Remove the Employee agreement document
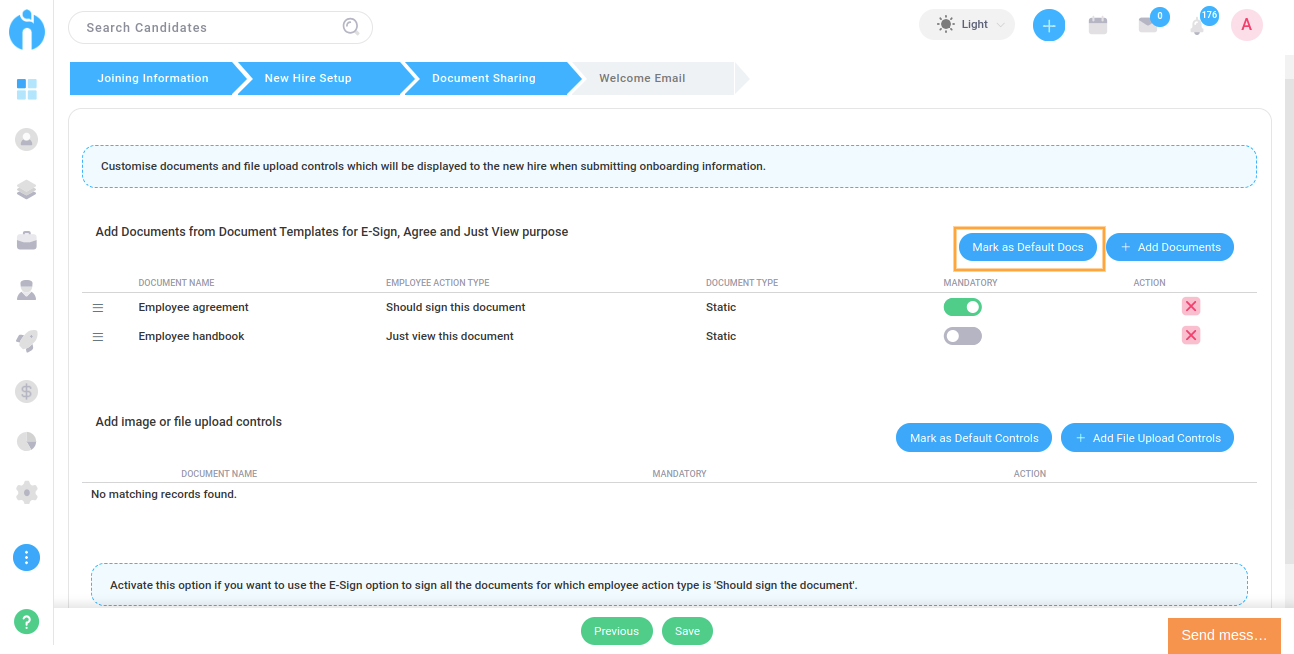Image resolution: width=1294 pixels, height=654 pixels. point(1191,306)
